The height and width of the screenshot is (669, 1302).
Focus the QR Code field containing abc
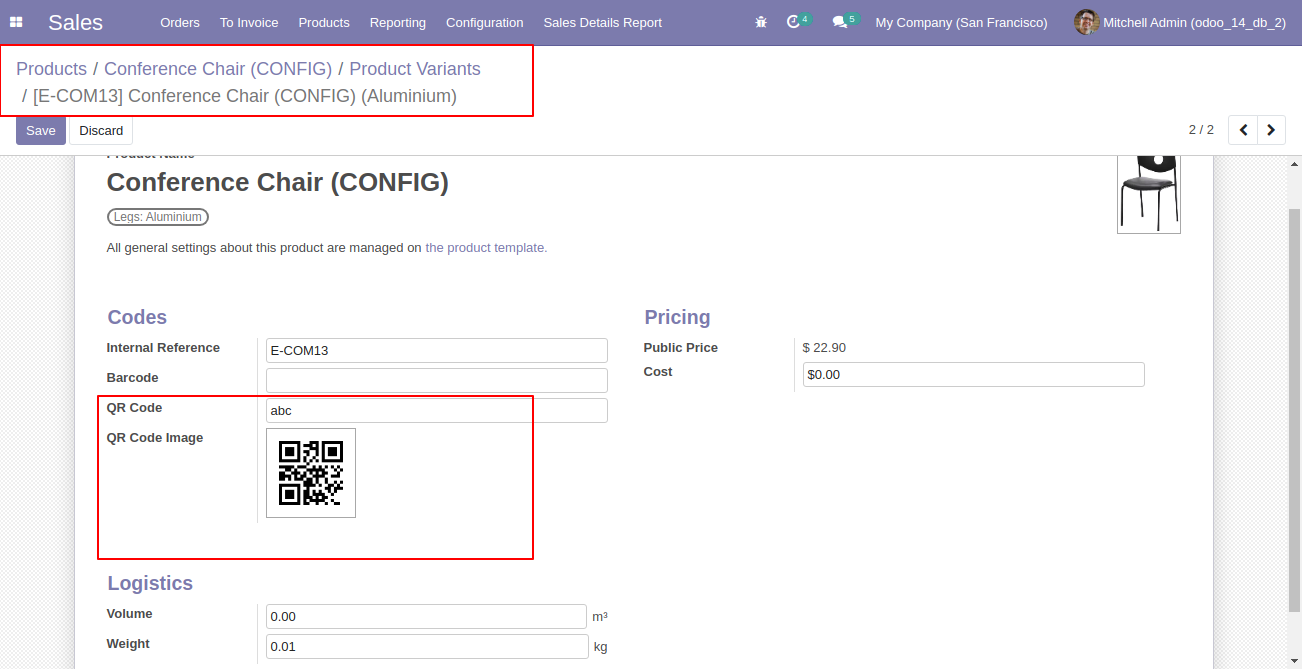[437, 410]
